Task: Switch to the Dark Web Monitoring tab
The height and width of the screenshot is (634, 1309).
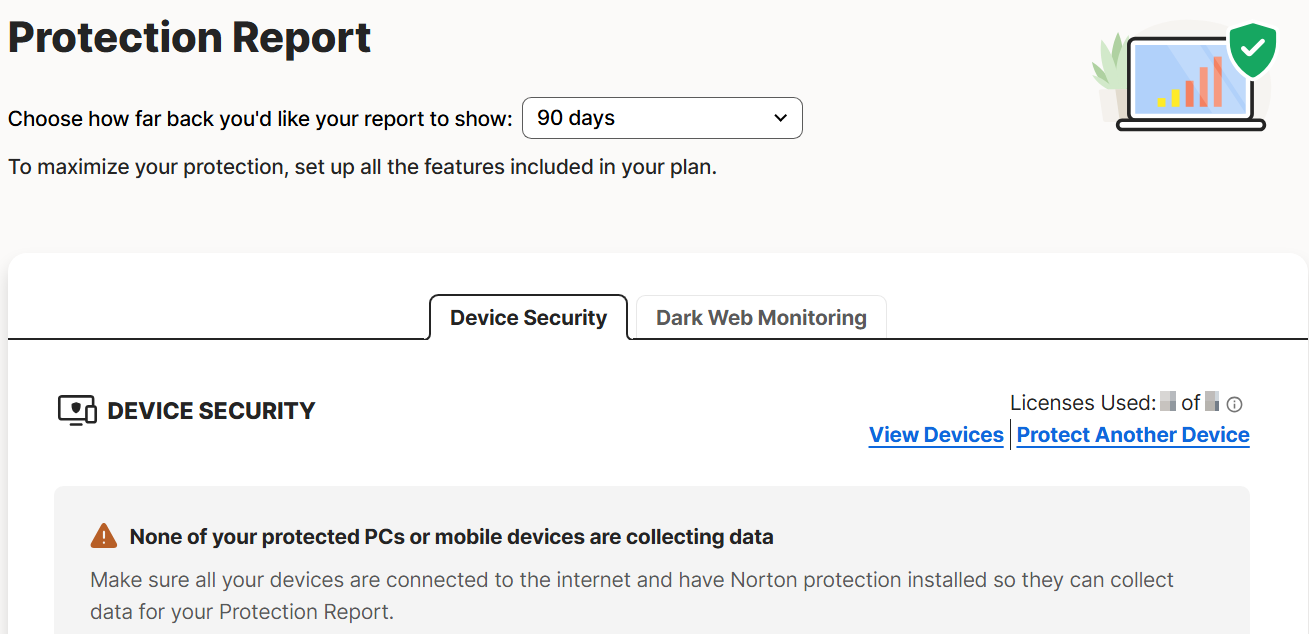Action: coord(761,318)
